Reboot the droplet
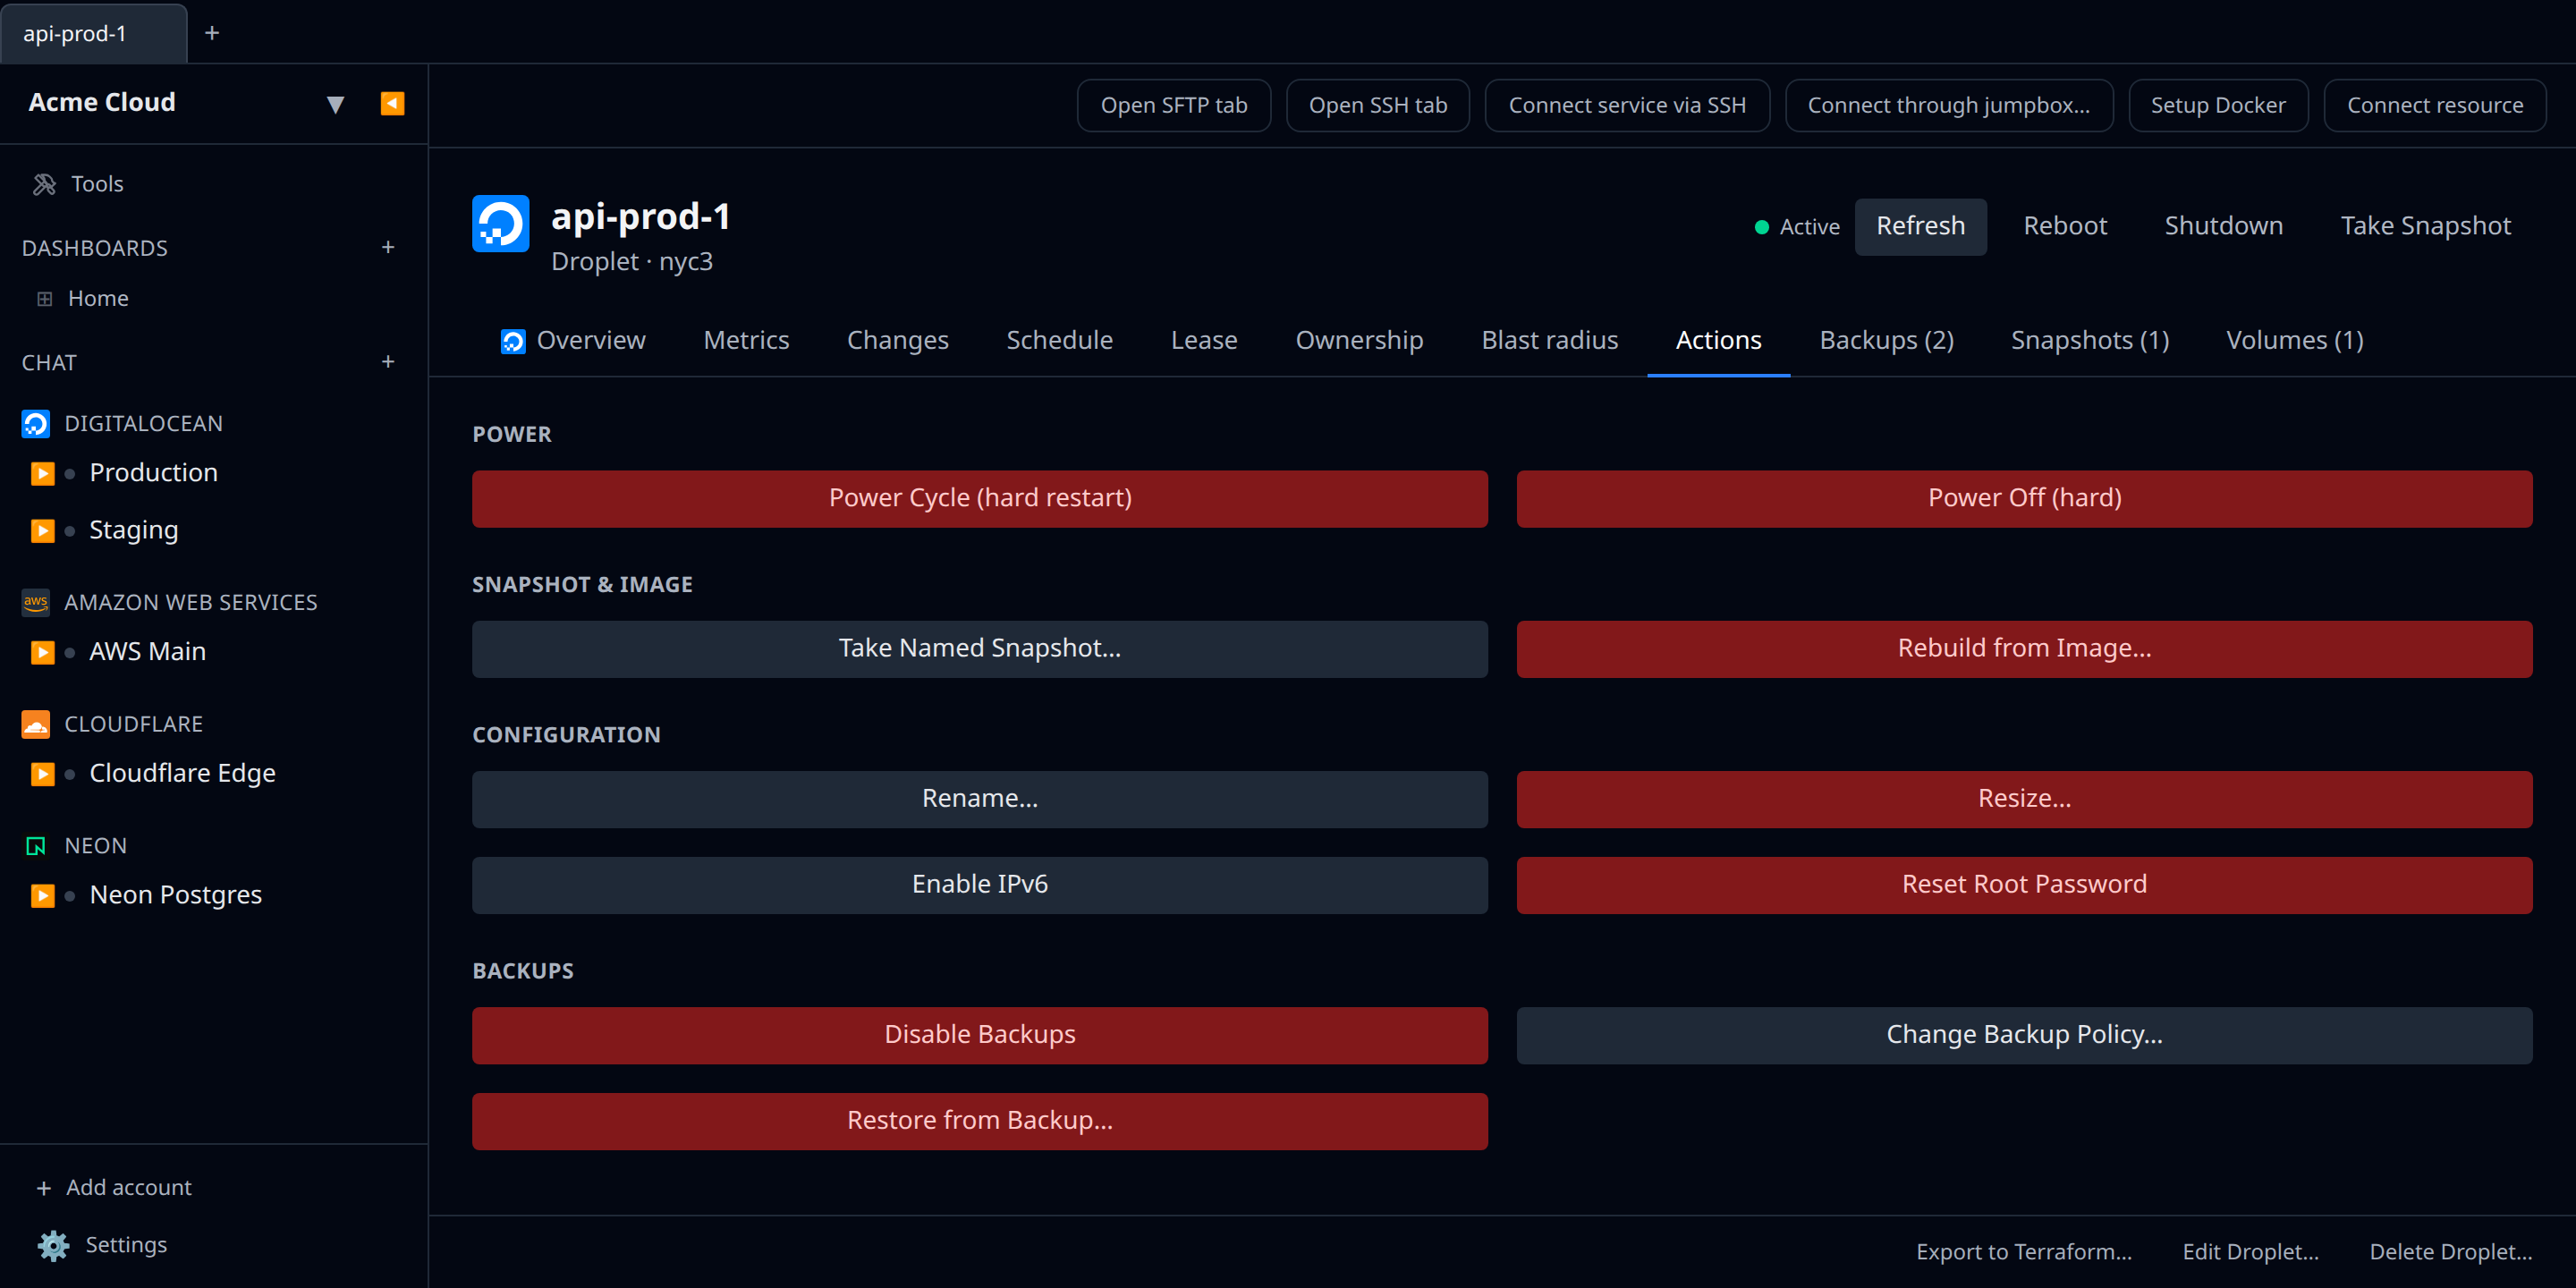This screenshot has width=2576, height=1288. click(2064, 226)
